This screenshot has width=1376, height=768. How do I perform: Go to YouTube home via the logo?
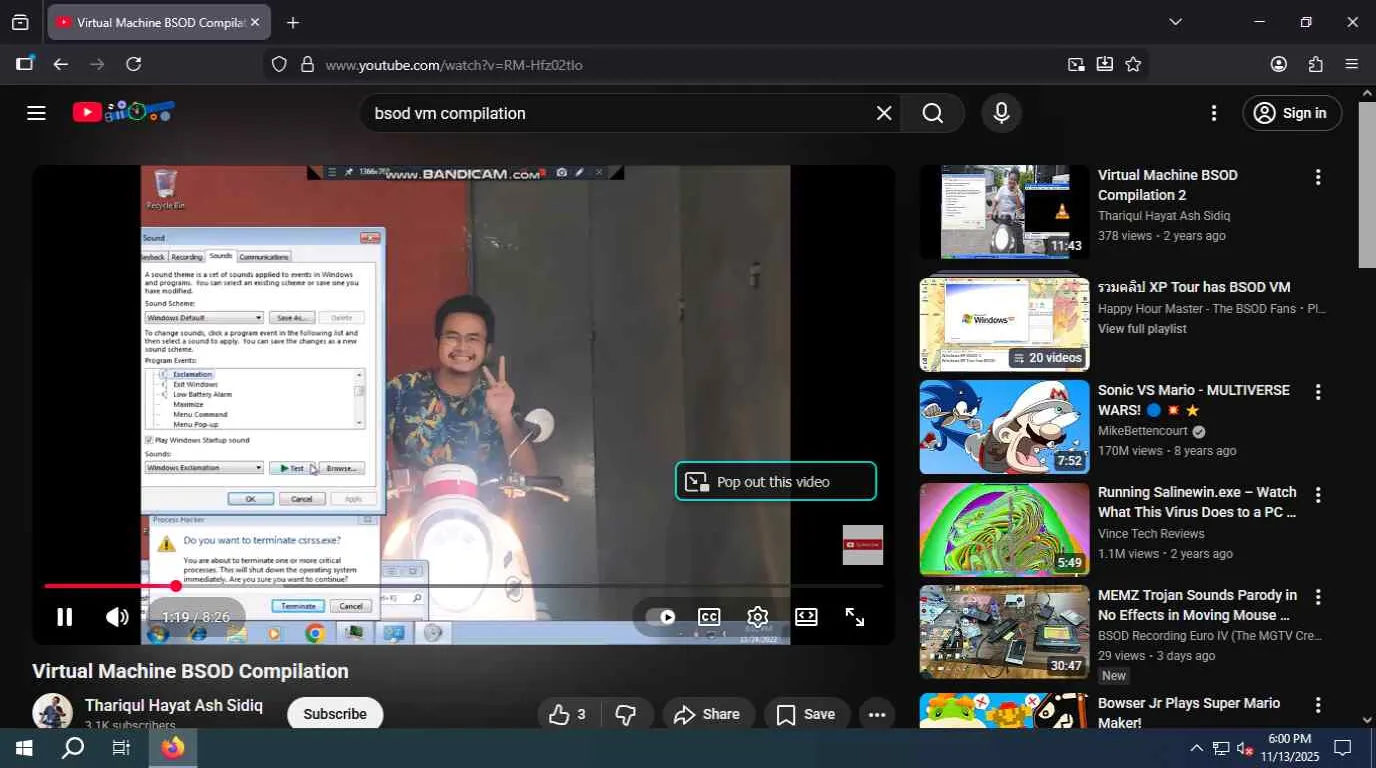tap(124, 112)
